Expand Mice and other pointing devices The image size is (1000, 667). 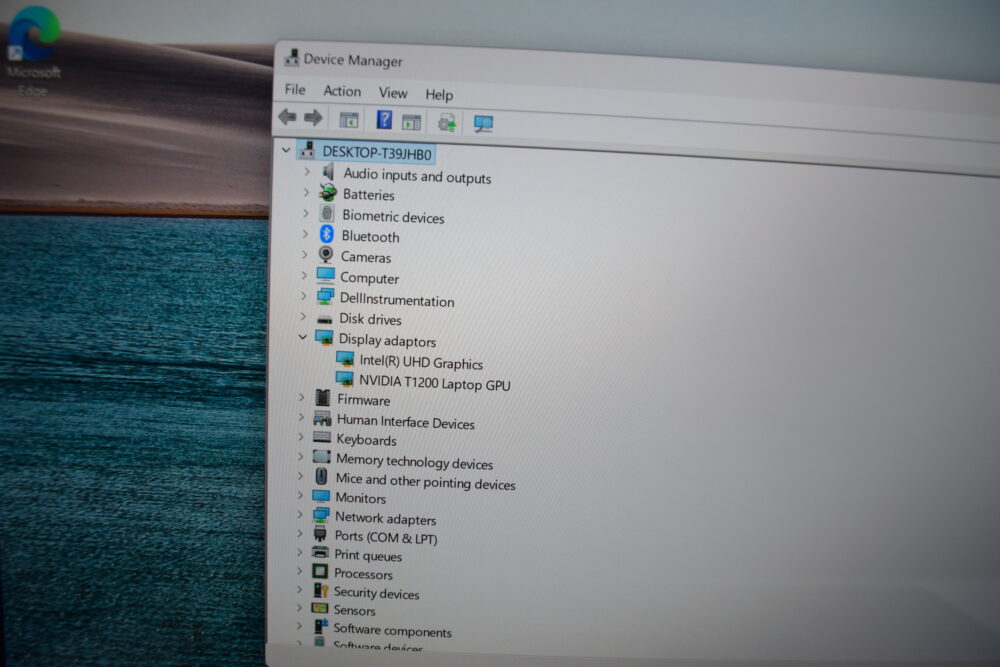300,476
